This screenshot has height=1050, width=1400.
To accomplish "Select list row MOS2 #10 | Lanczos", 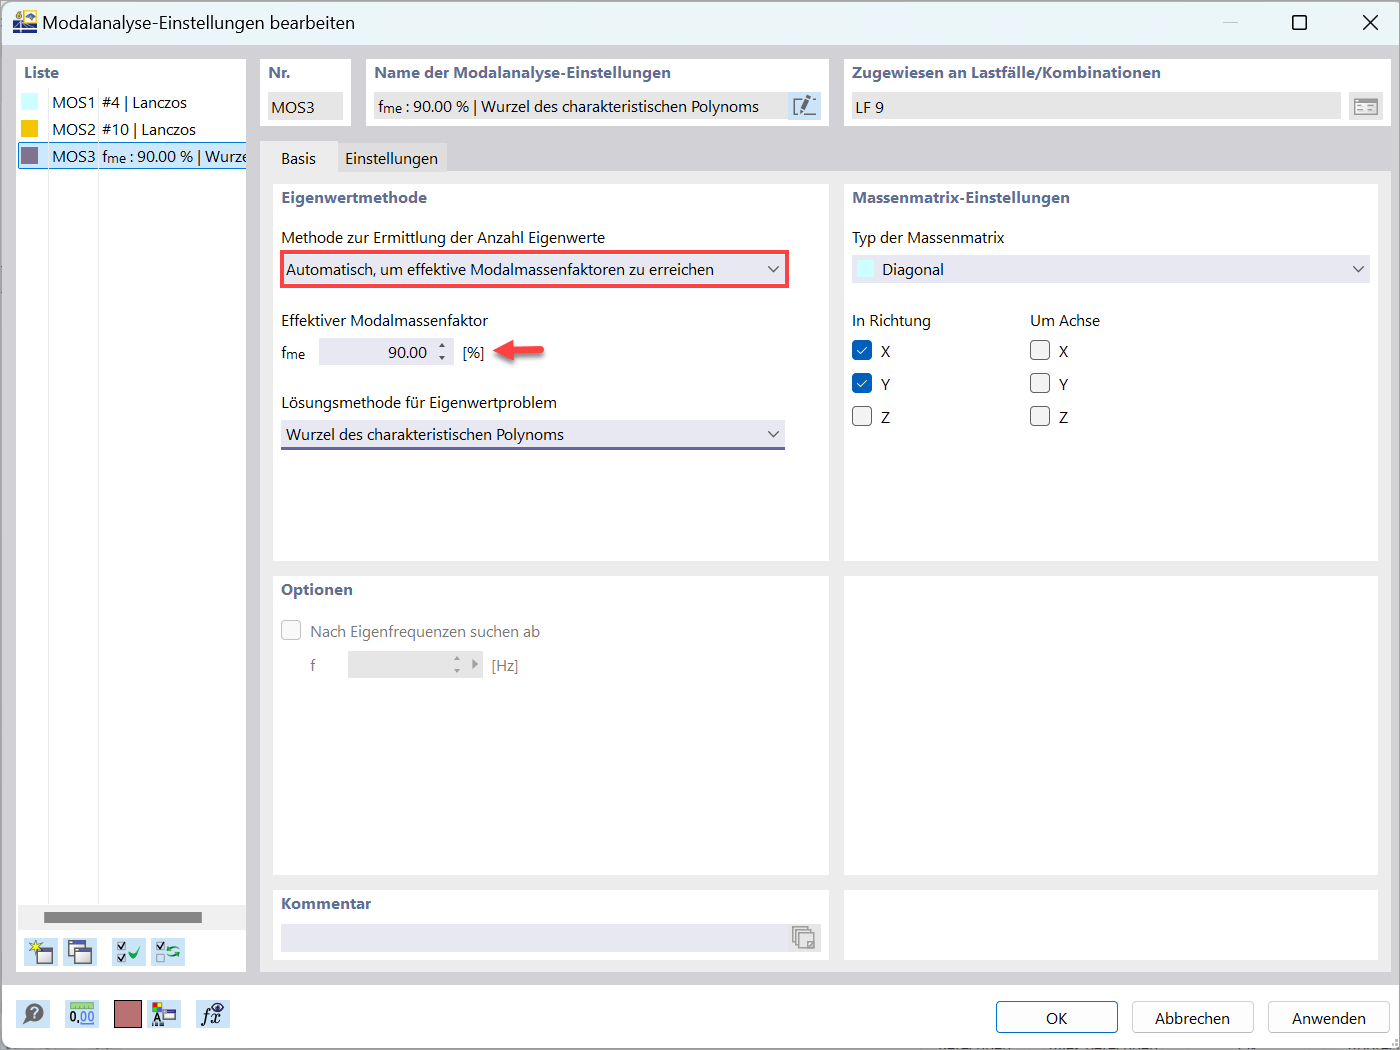I will [132, 129].
